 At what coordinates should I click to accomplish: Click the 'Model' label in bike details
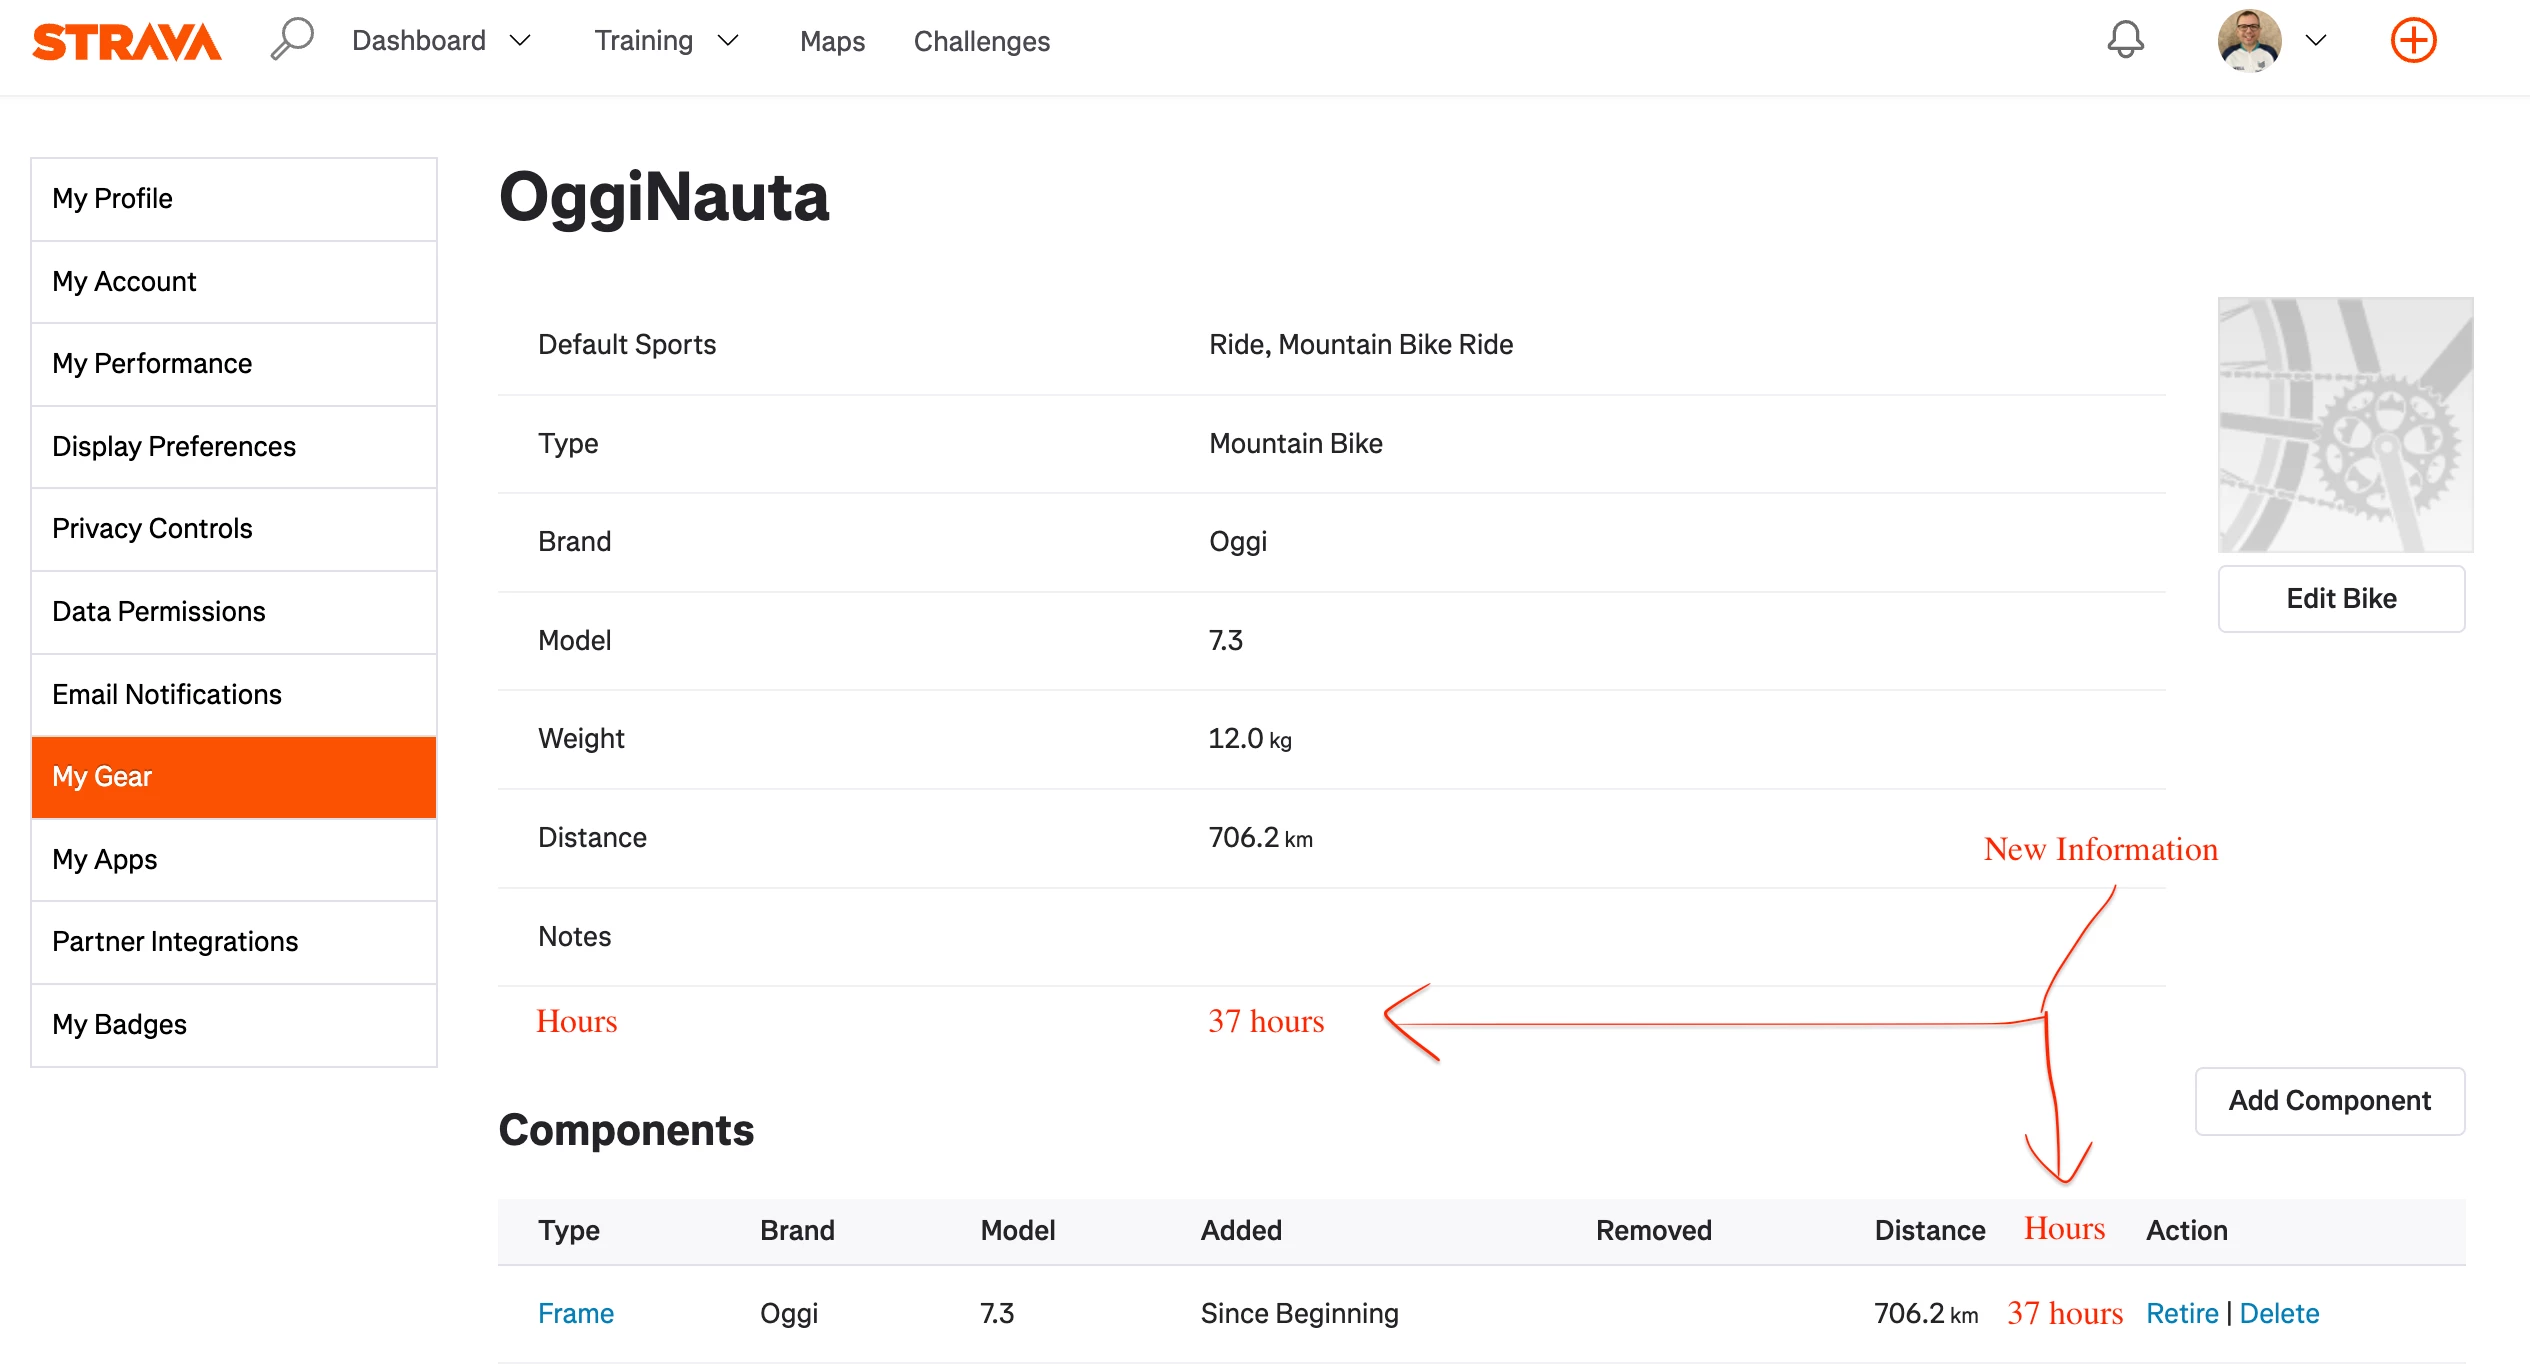coord(574,641)
